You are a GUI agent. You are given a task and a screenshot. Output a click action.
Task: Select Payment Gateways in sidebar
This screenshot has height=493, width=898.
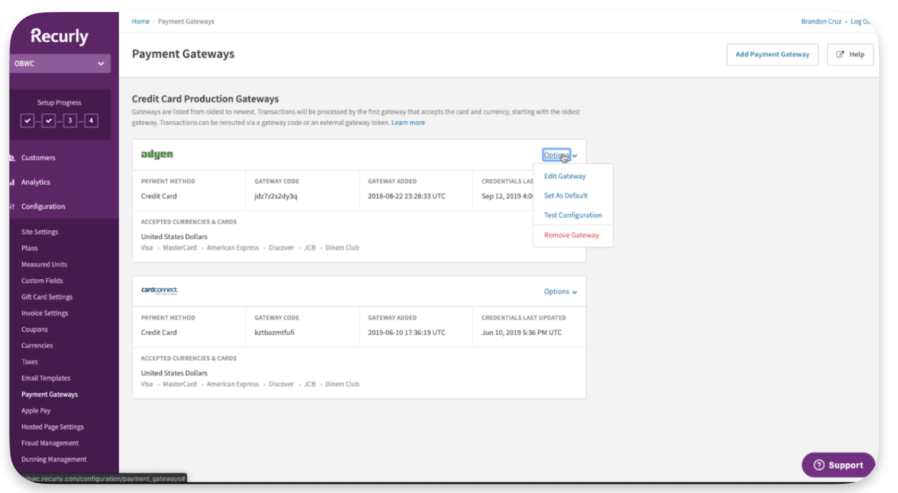click(49, 394)
